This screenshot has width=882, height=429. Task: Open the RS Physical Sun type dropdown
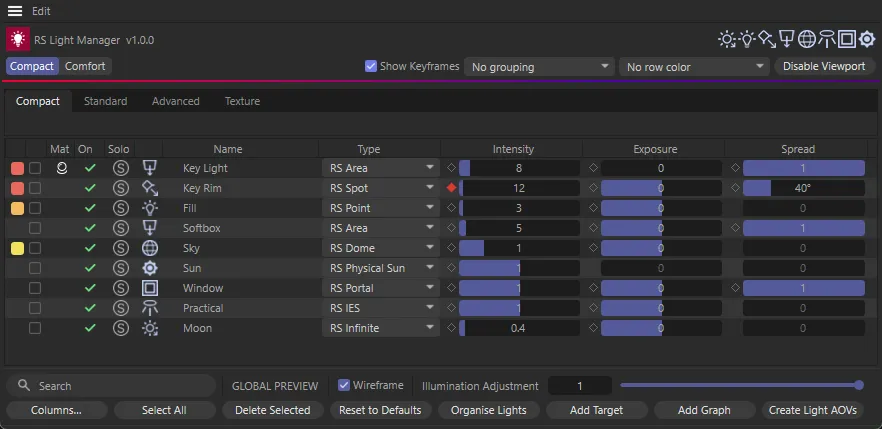coord(381,268)
